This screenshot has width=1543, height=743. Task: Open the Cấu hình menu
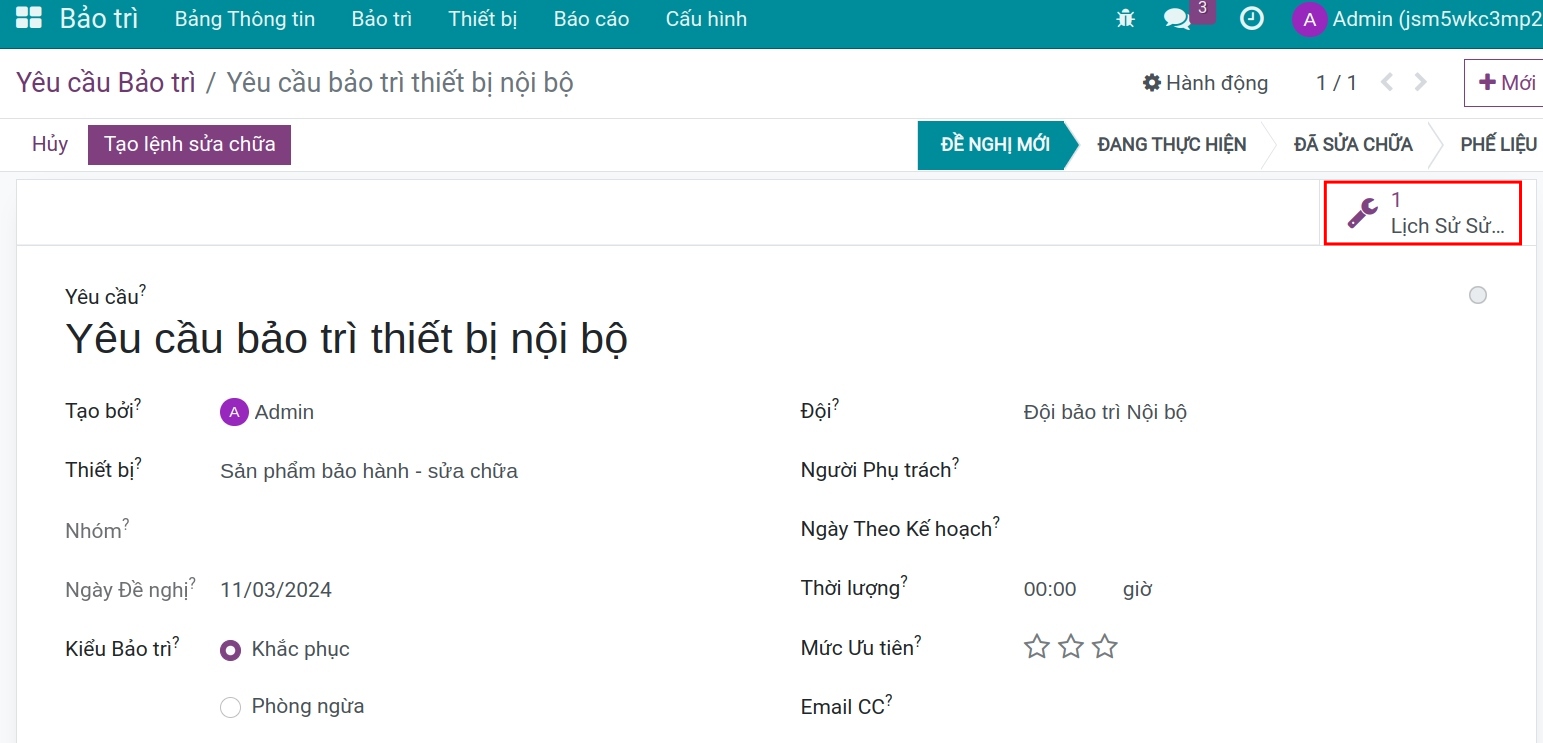pos(706,19)
